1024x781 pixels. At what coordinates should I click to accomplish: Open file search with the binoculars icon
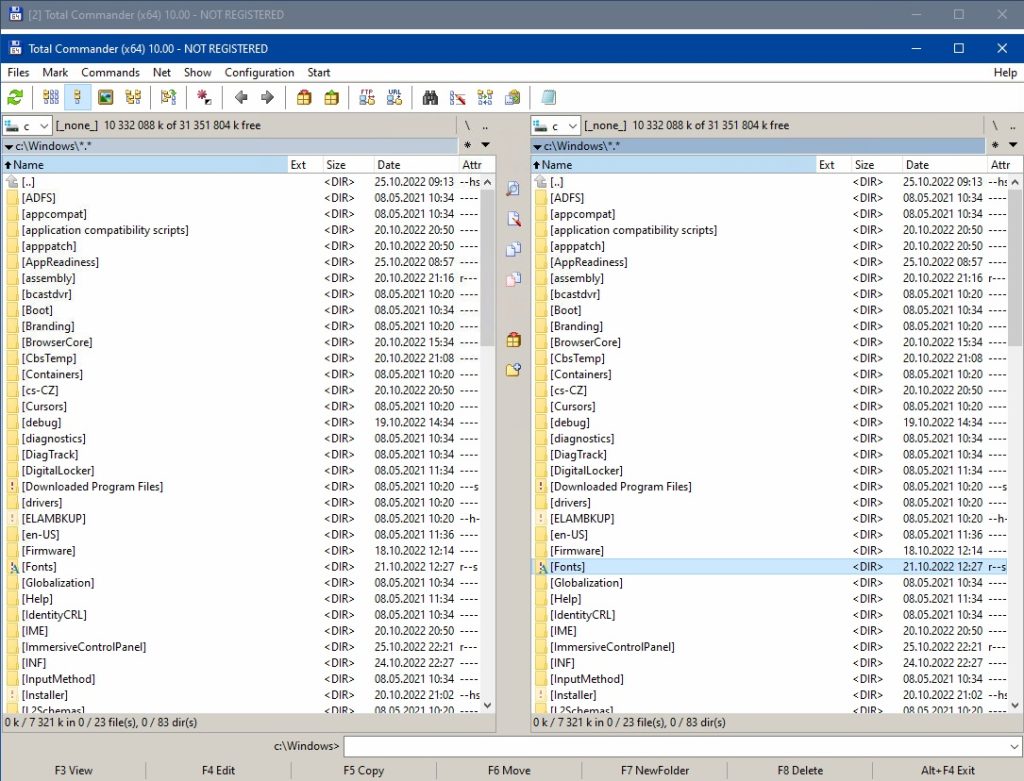[x=430, y=98]
